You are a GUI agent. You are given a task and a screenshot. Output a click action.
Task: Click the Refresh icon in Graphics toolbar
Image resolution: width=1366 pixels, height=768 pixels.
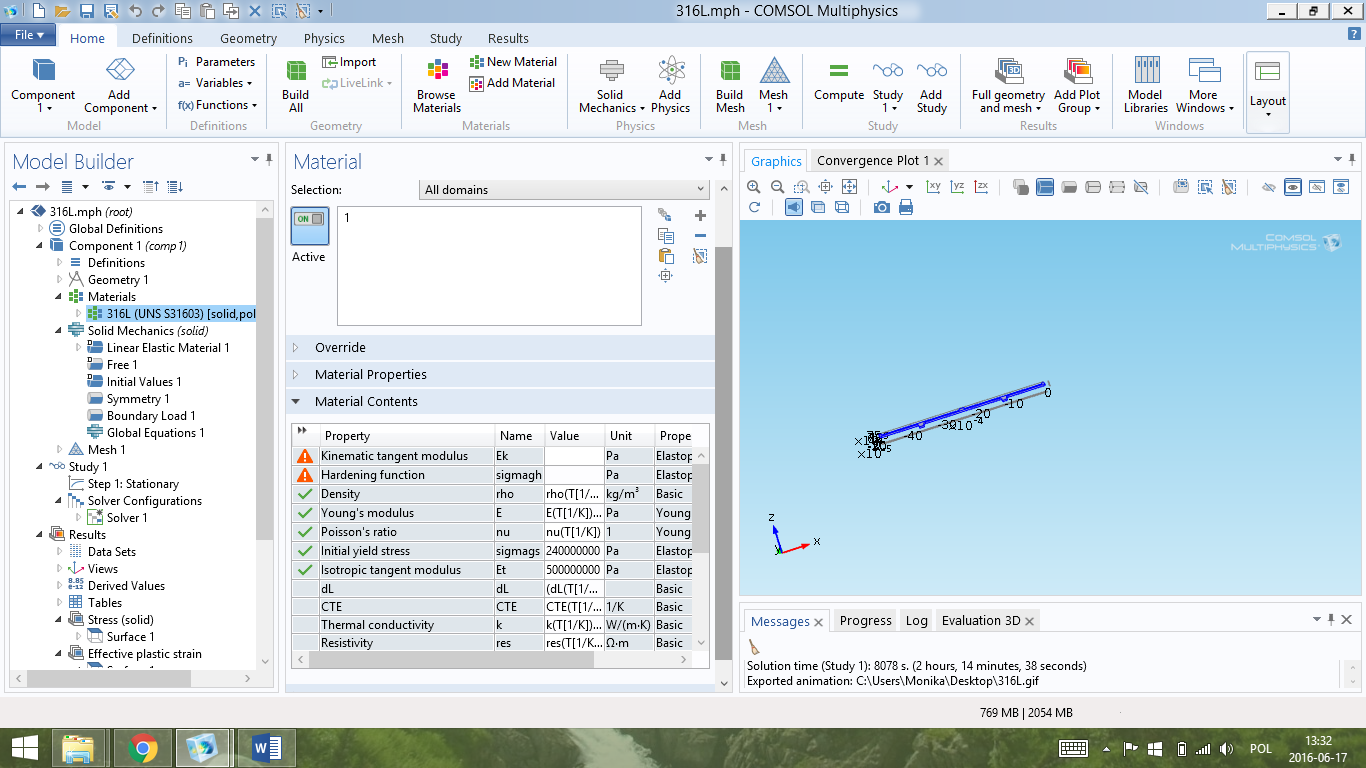(754, 207)
